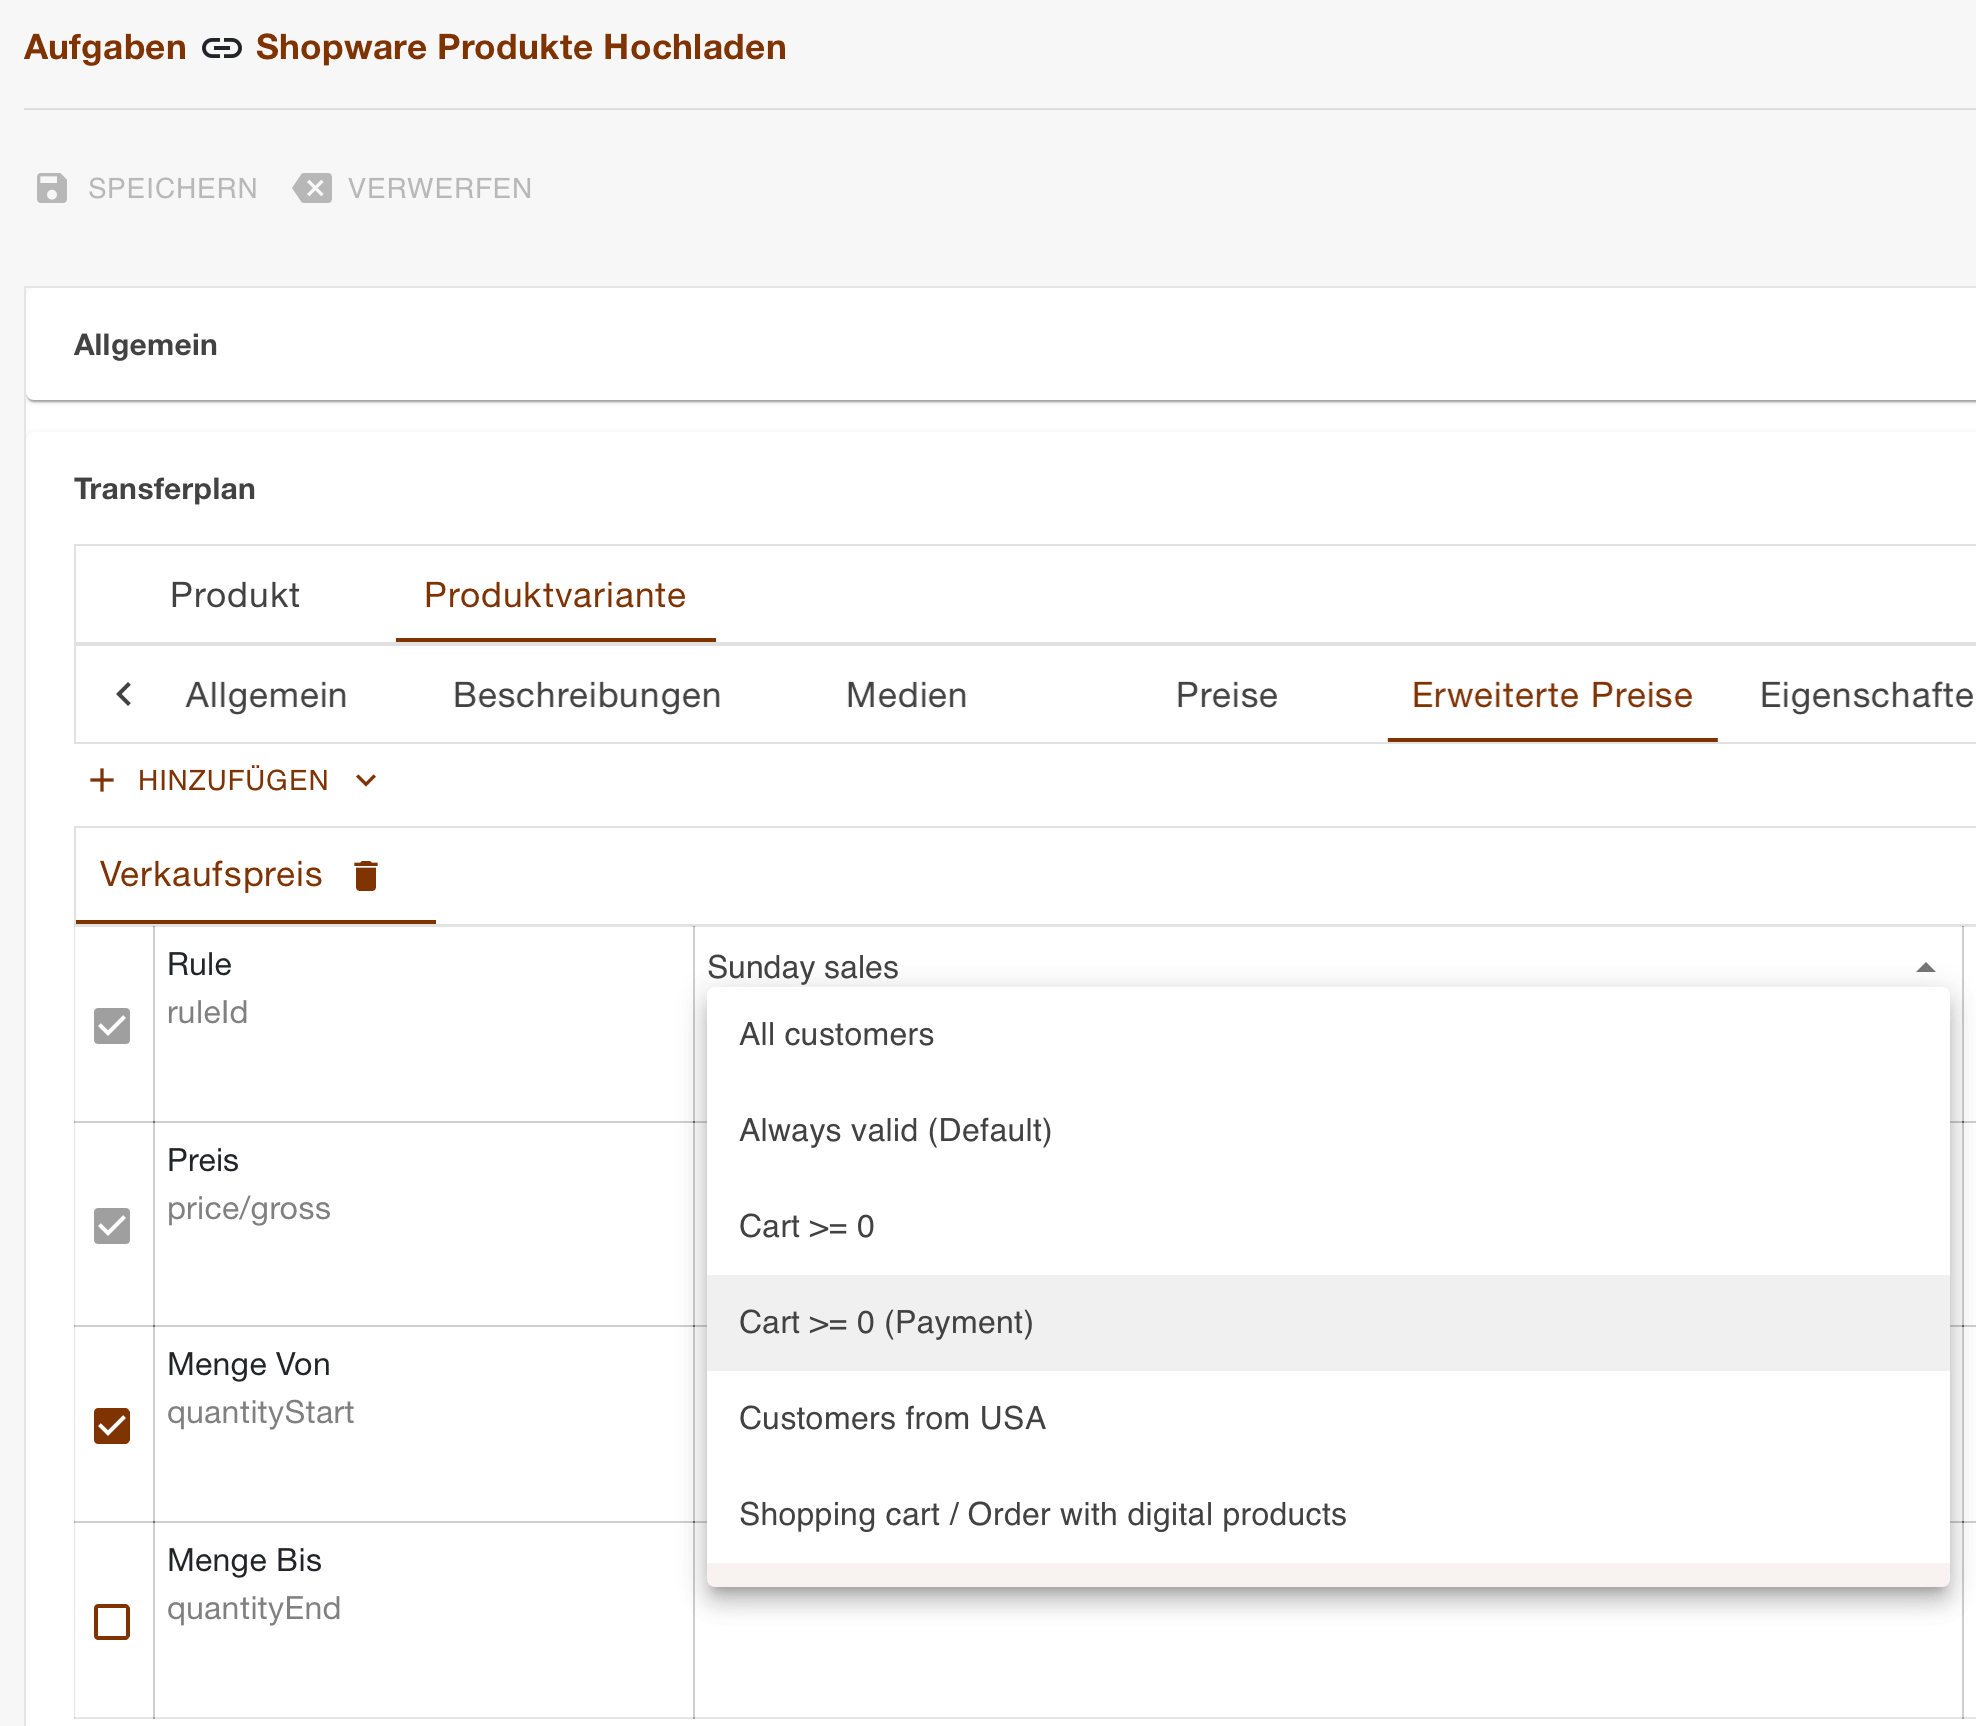Click the 'Menge Bis' label

tap(245, 1560)
